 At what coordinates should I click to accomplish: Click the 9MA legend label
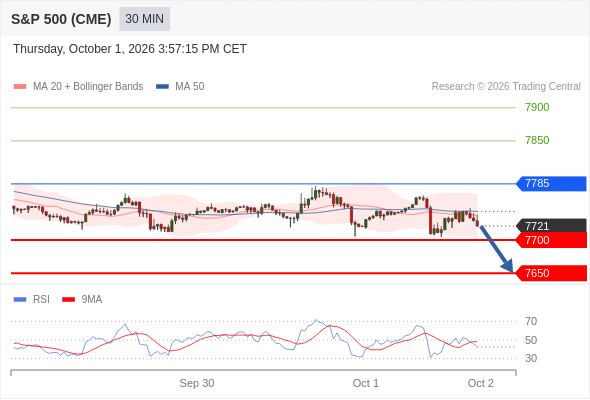tap(92, 300)
